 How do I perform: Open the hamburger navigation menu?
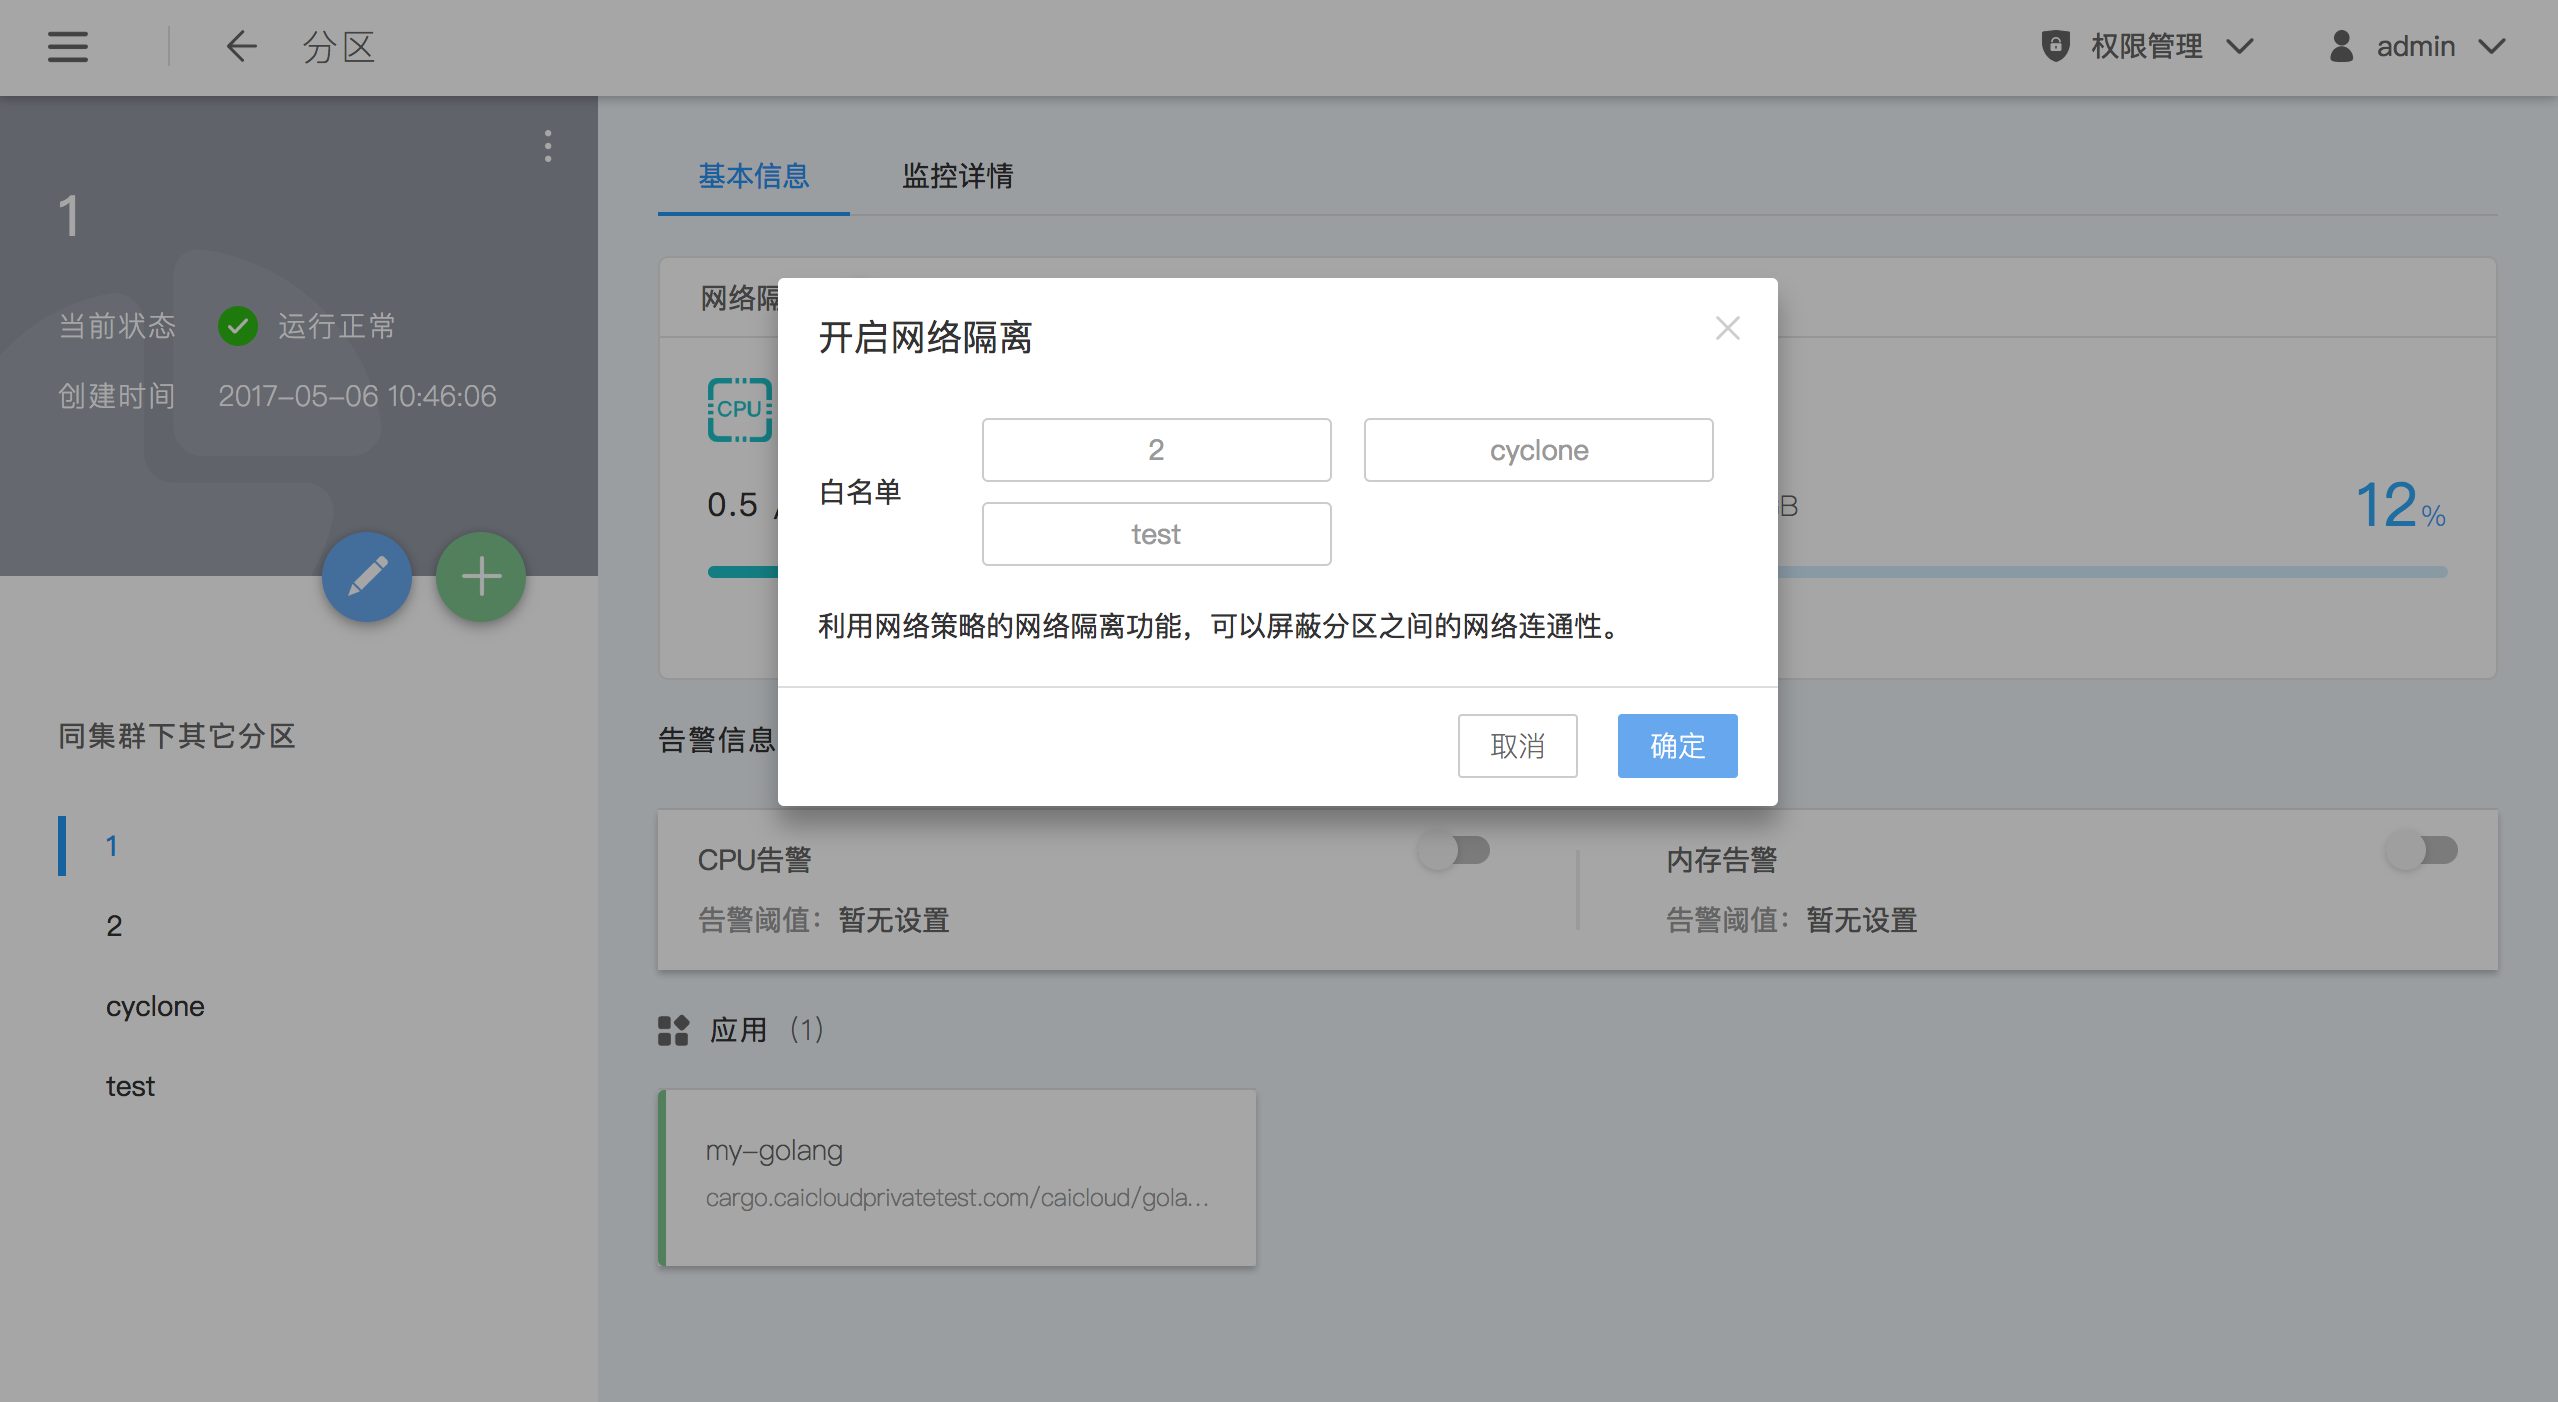(x=68, y=47)
